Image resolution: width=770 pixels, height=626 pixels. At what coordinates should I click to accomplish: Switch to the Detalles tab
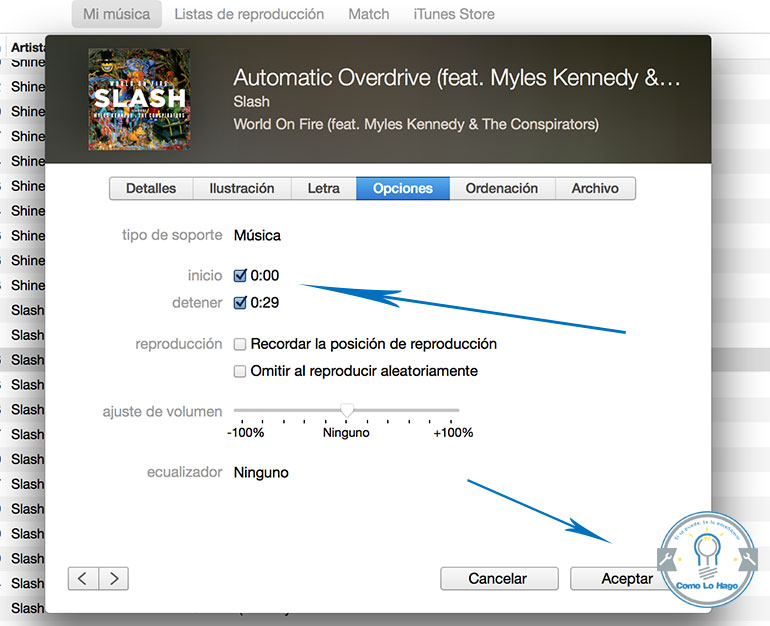[151, 189]
